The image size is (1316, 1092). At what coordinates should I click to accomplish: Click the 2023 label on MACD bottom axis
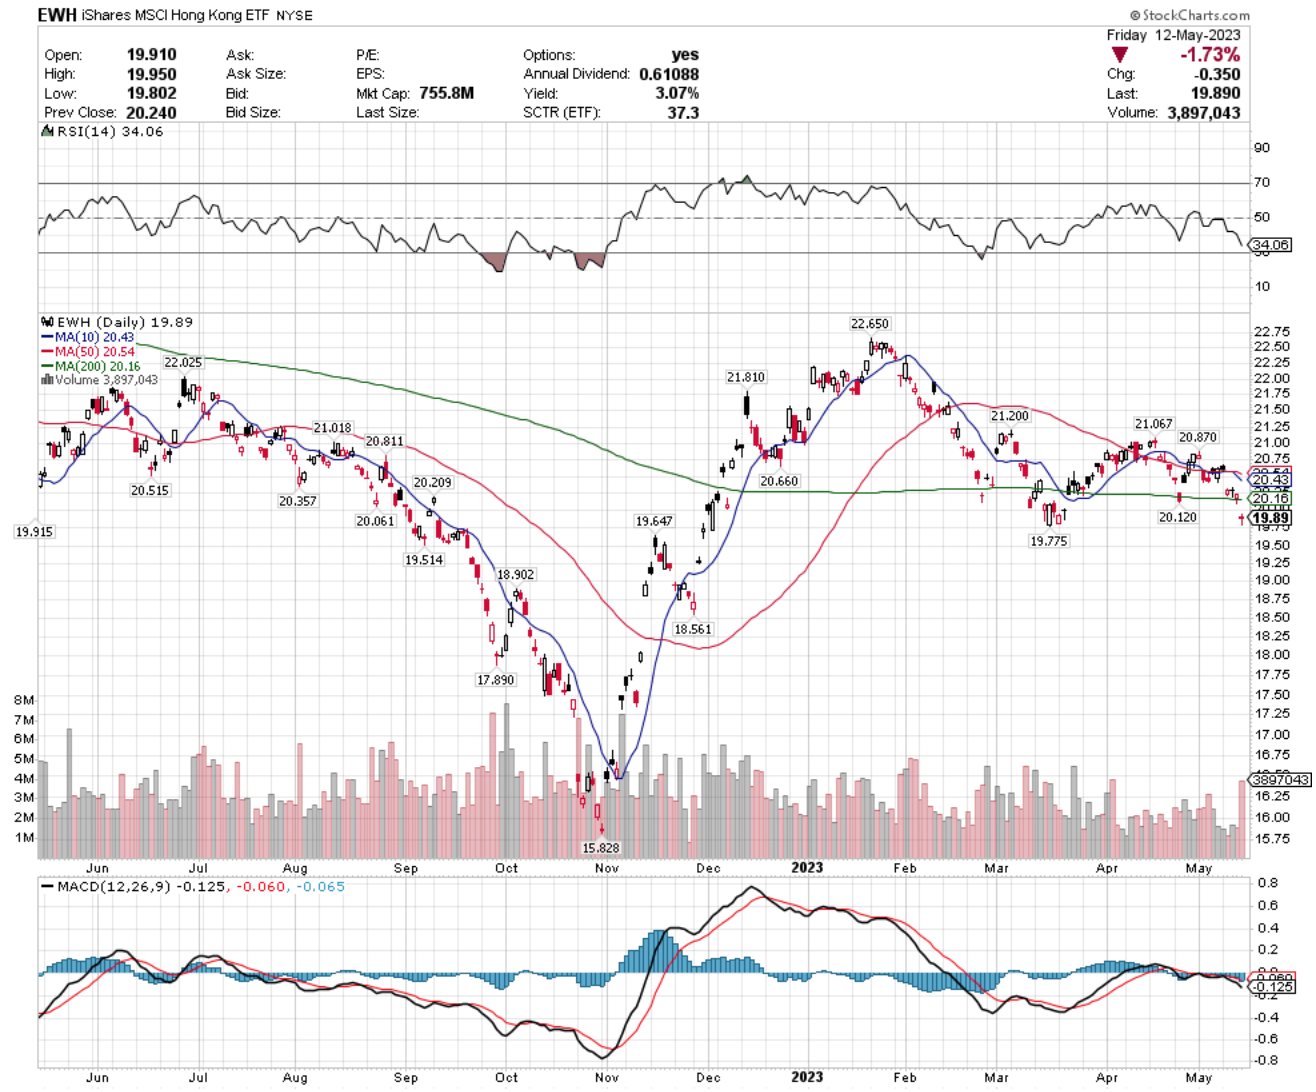(807, 1077)
